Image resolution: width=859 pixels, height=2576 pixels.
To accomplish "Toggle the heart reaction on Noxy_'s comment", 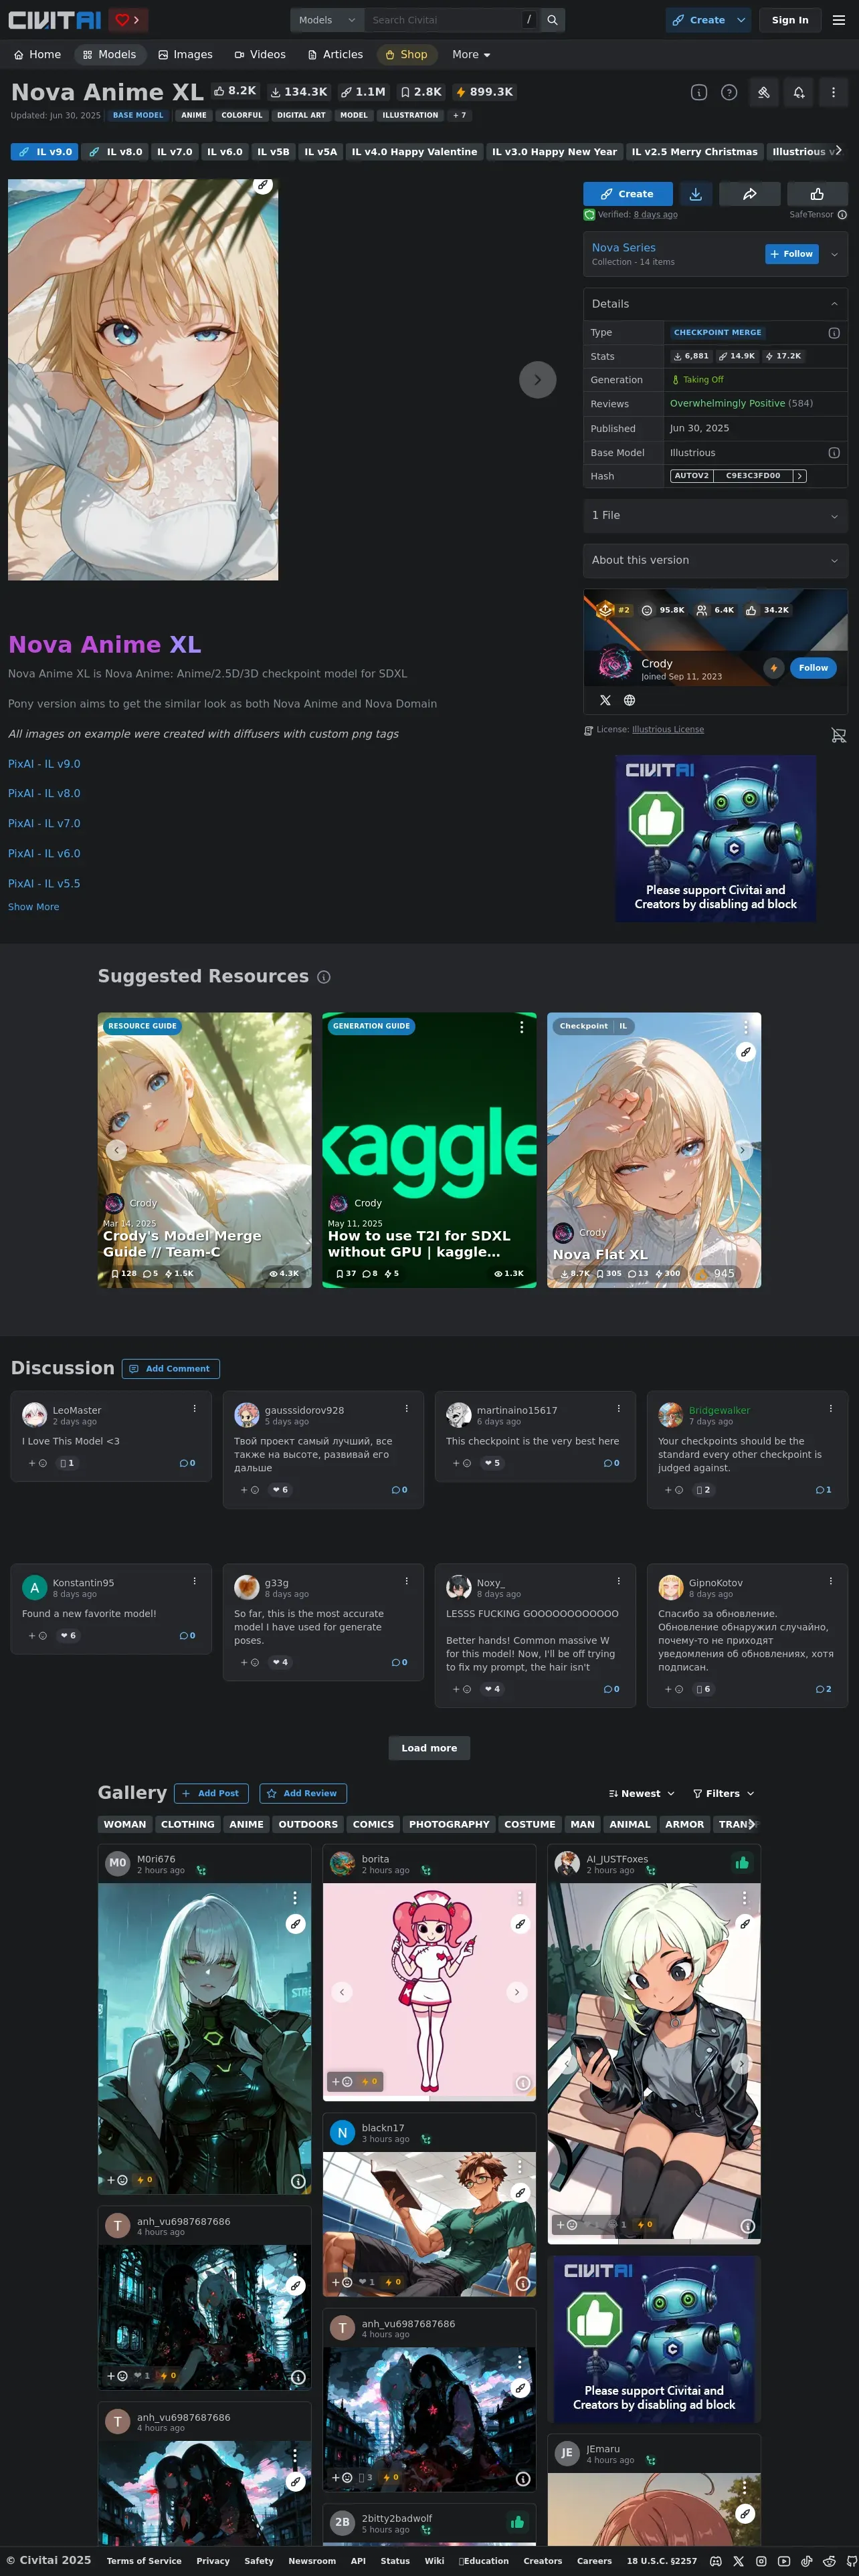I will coord(492,1690).
